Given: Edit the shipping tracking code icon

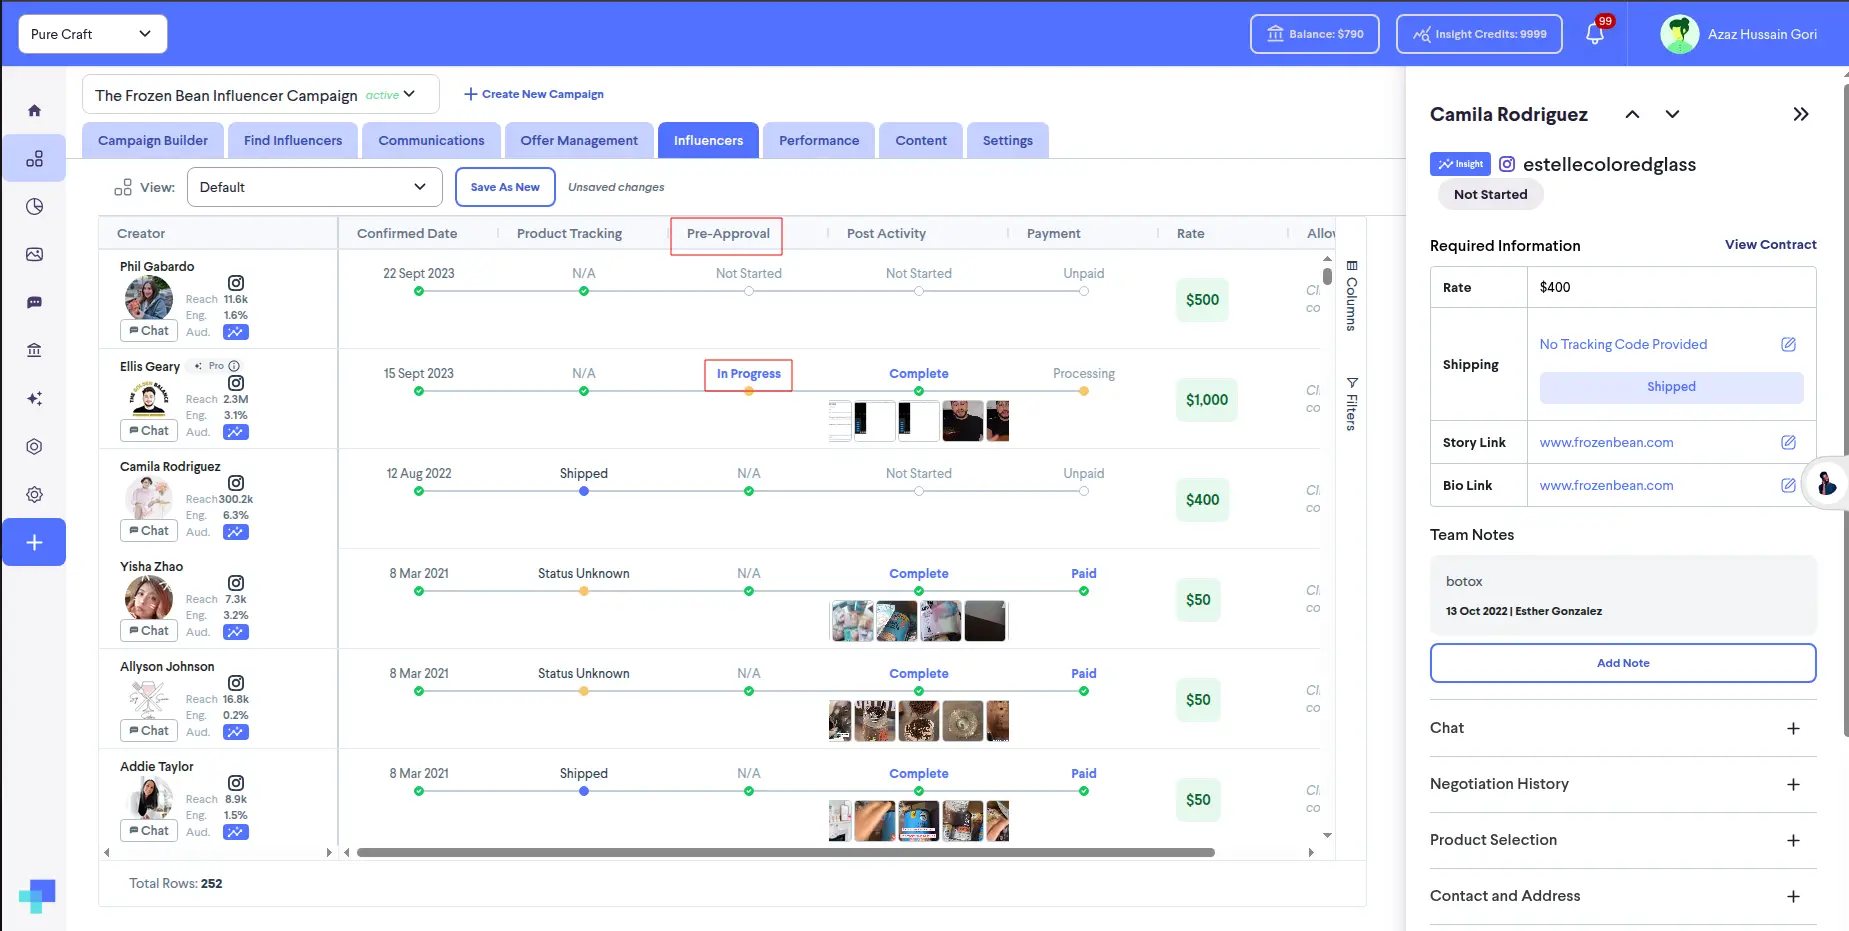Looking at the screenshot, I should pos(1788,344).
